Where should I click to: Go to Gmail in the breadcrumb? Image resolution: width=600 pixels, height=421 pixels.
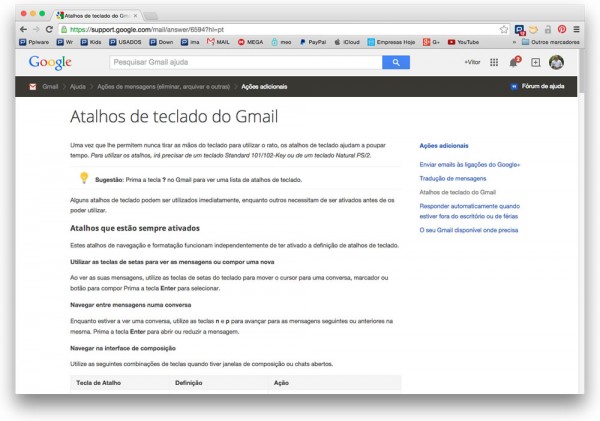point(50,87)
